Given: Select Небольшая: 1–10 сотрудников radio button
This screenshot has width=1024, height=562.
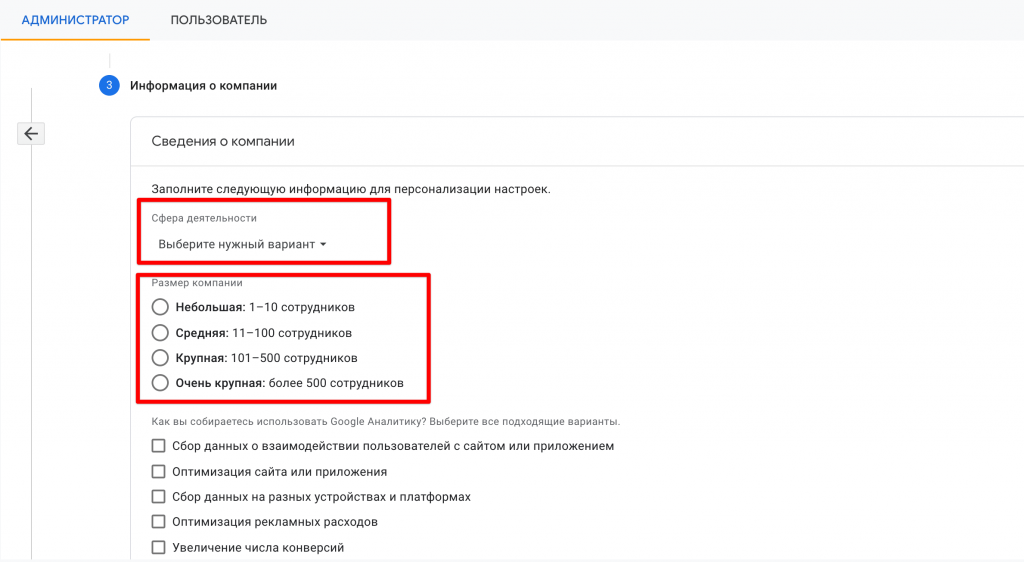Looking at the screenshot, I should pos(160,307).
